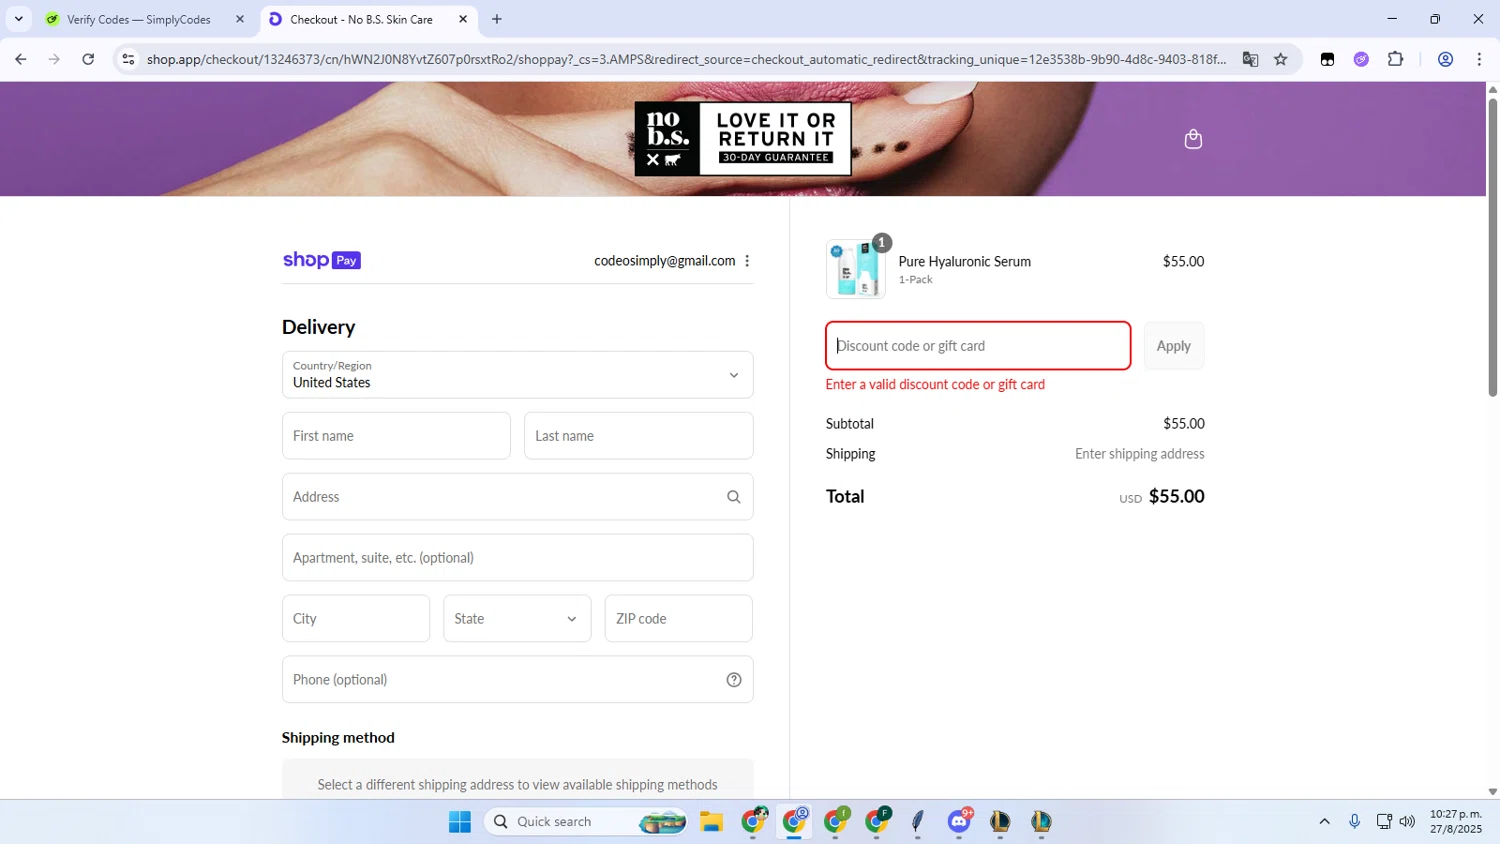Open Discord from the taskbar
1500x844 pixels.
960,822
